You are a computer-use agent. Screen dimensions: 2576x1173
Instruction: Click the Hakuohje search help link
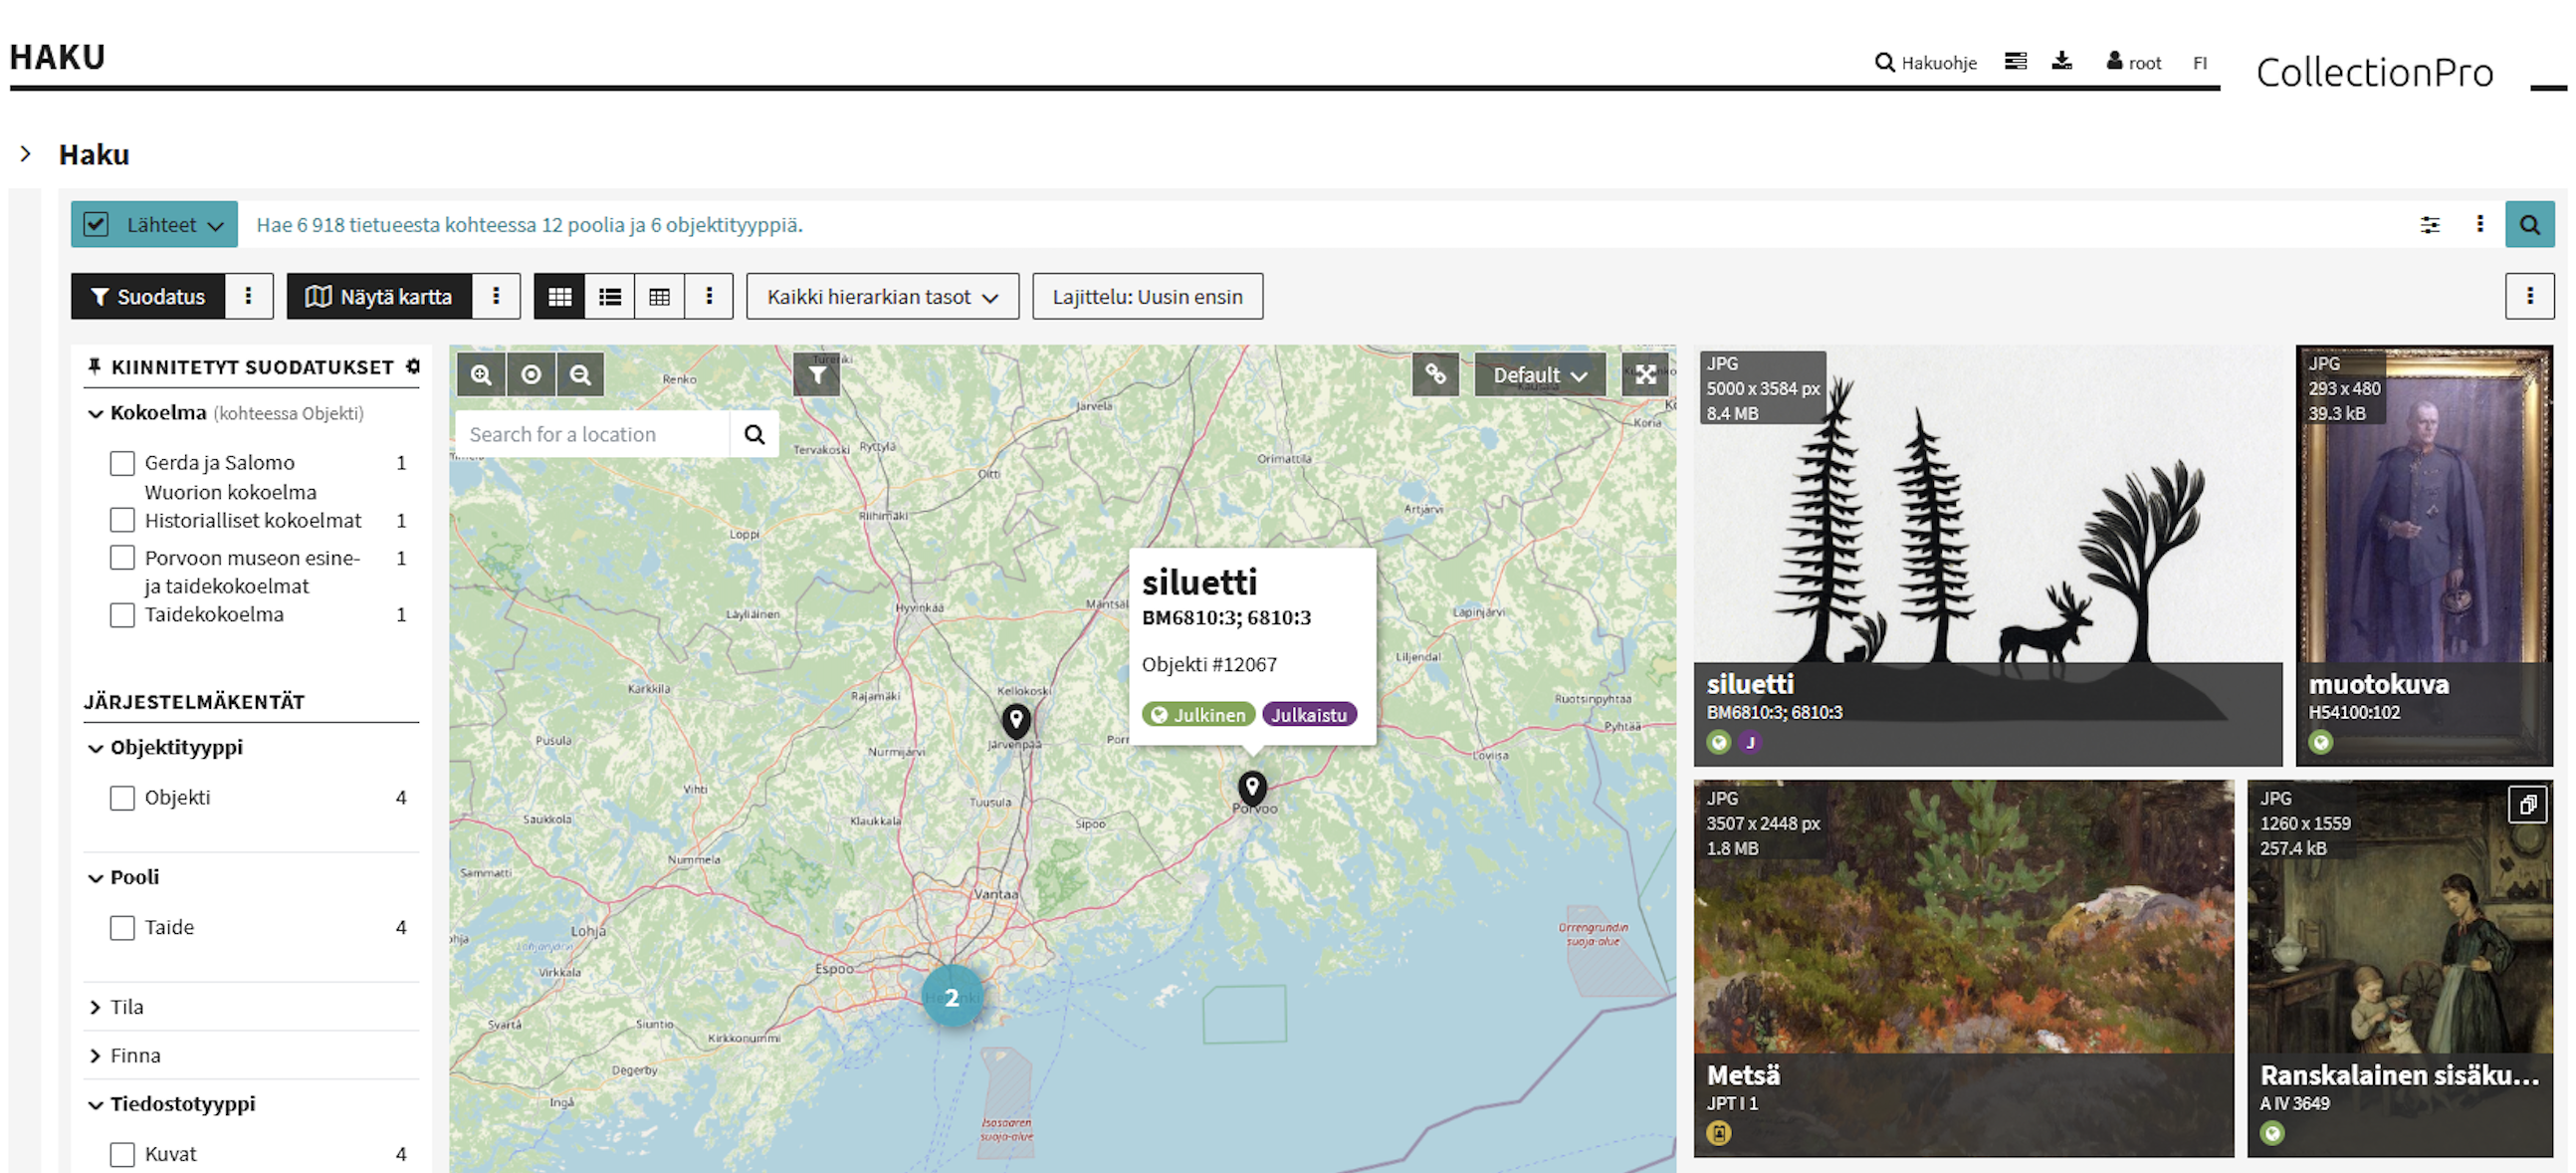click(1925, 62)
